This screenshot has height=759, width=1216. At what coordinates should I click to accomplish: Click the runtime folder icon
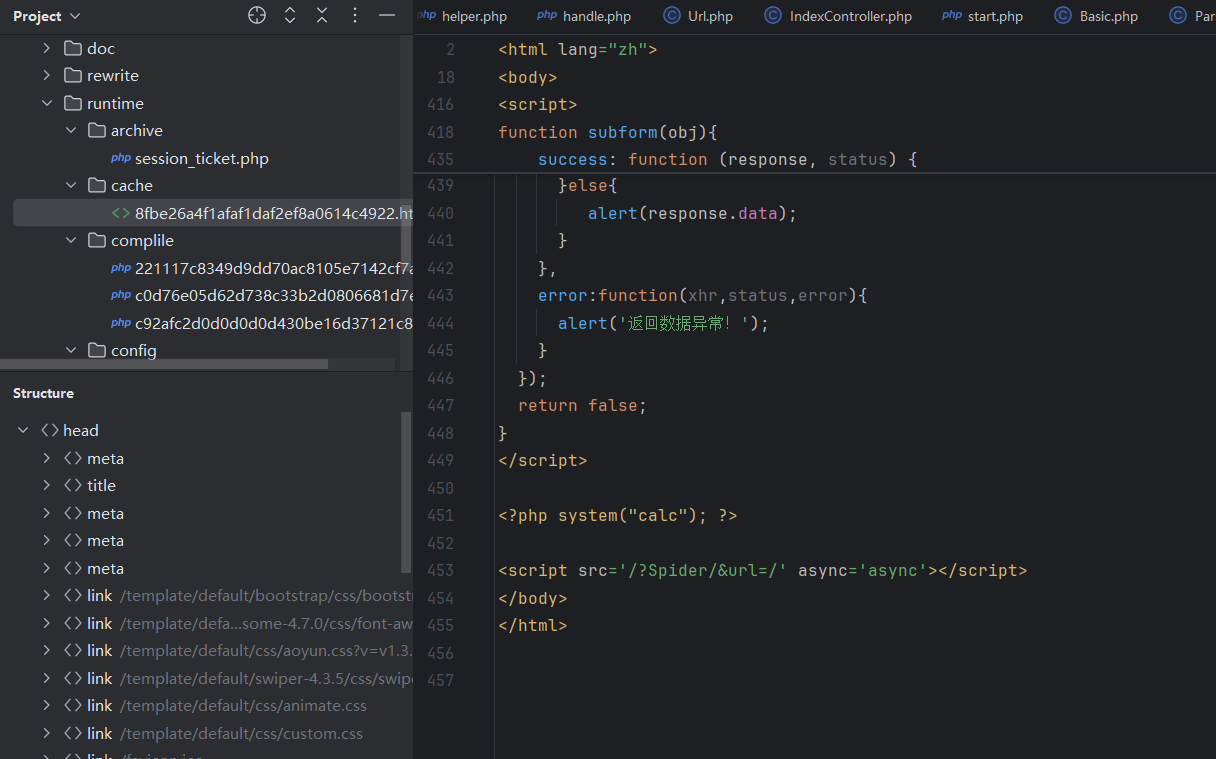coord(72,103)
